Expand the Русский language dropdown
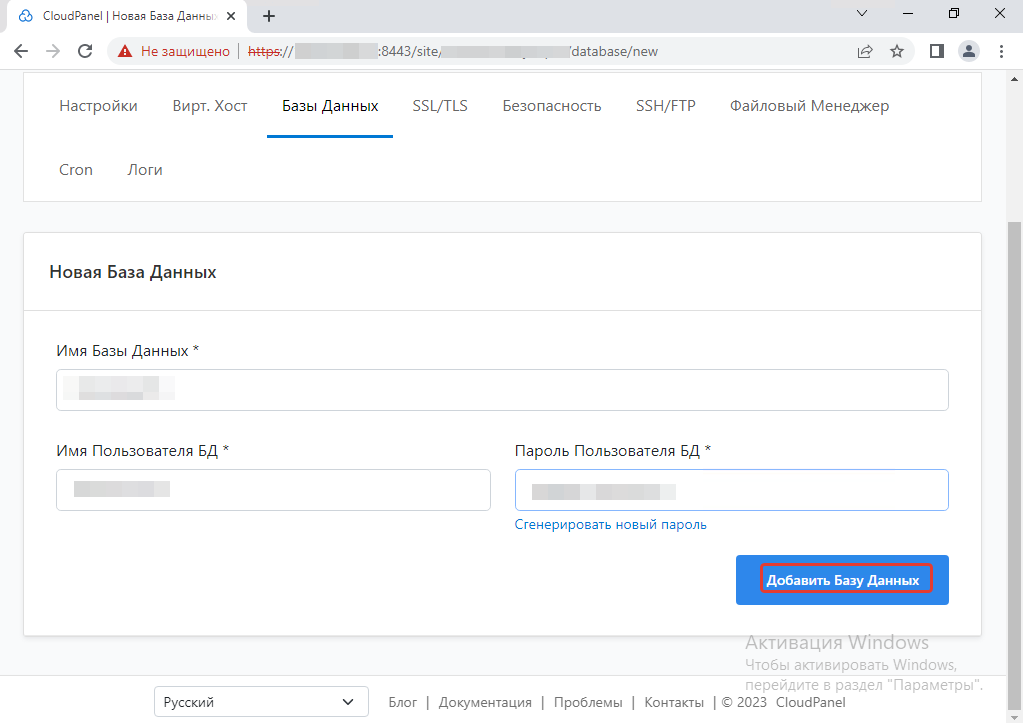Viewport: 1023px width, 723px height. pos(258,702)
